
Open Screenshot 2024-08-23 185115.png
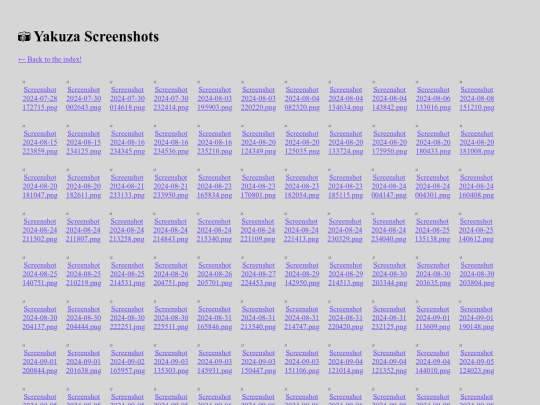tap(345, 186)
